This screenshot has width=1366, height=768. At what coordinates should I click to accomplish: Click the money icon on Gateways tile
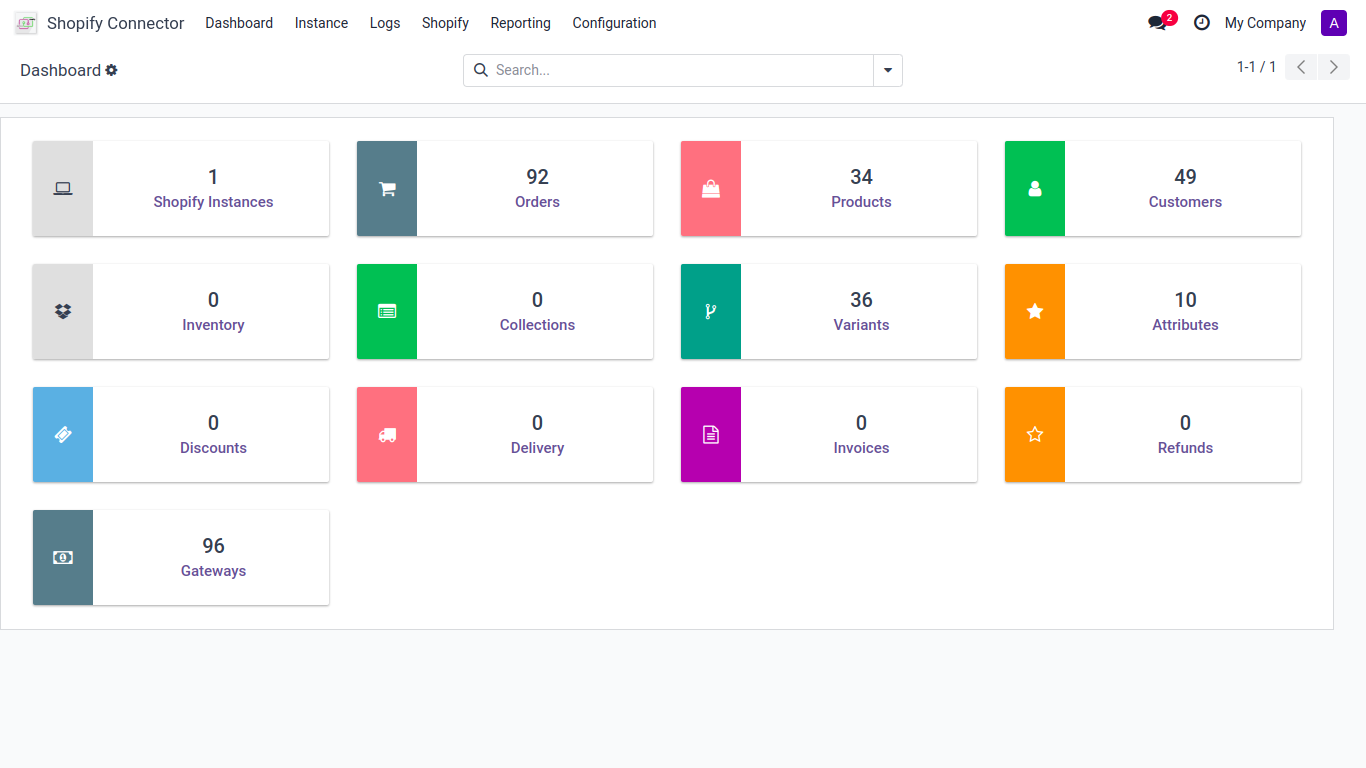point(63,558)
